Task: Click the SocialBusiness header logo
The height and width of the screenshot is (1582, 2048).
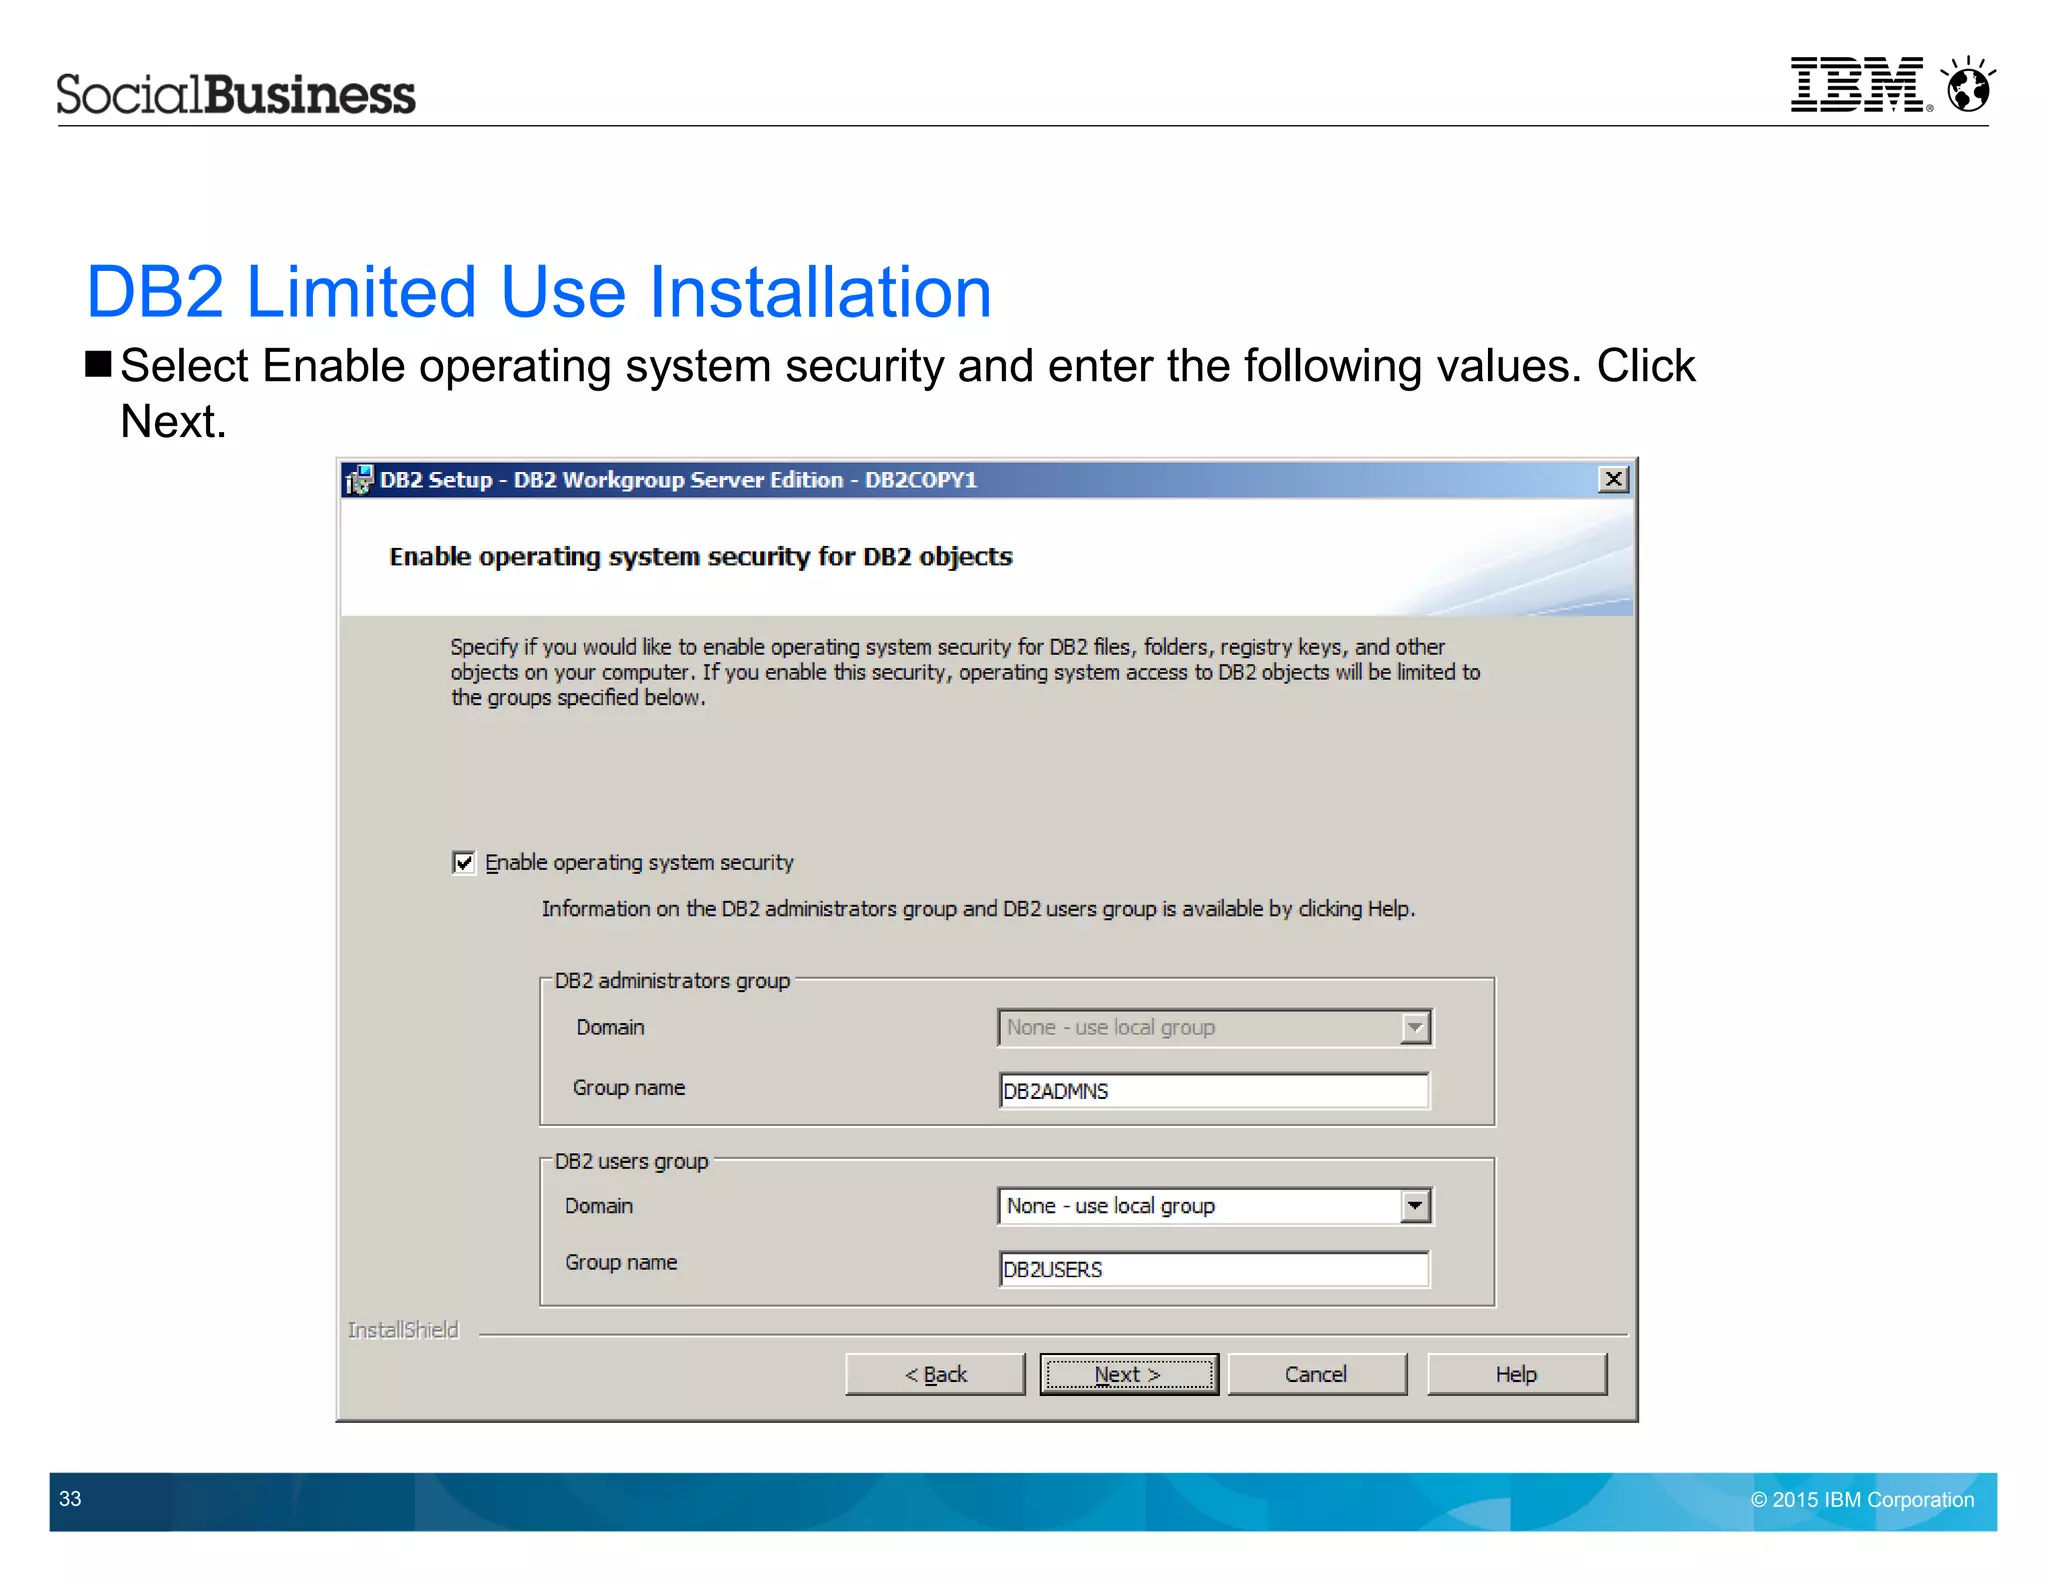Action: [236, 94]
